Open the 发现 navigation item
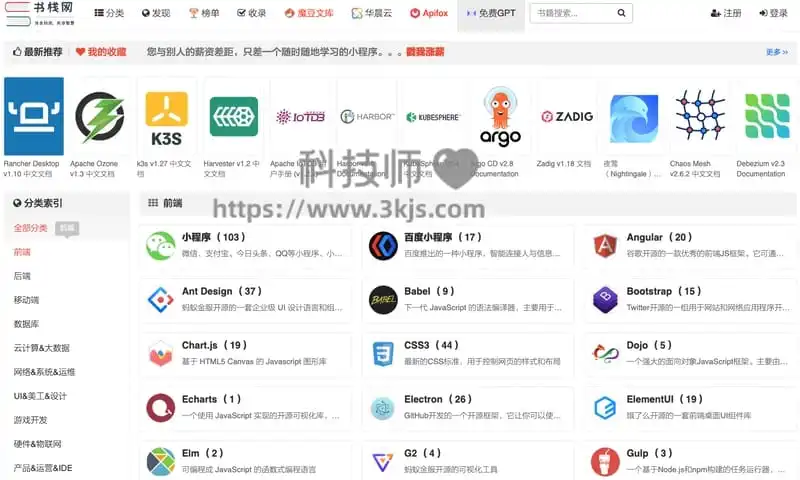The width and height of the screenshot is (800, 480). (x=156, y=13)
